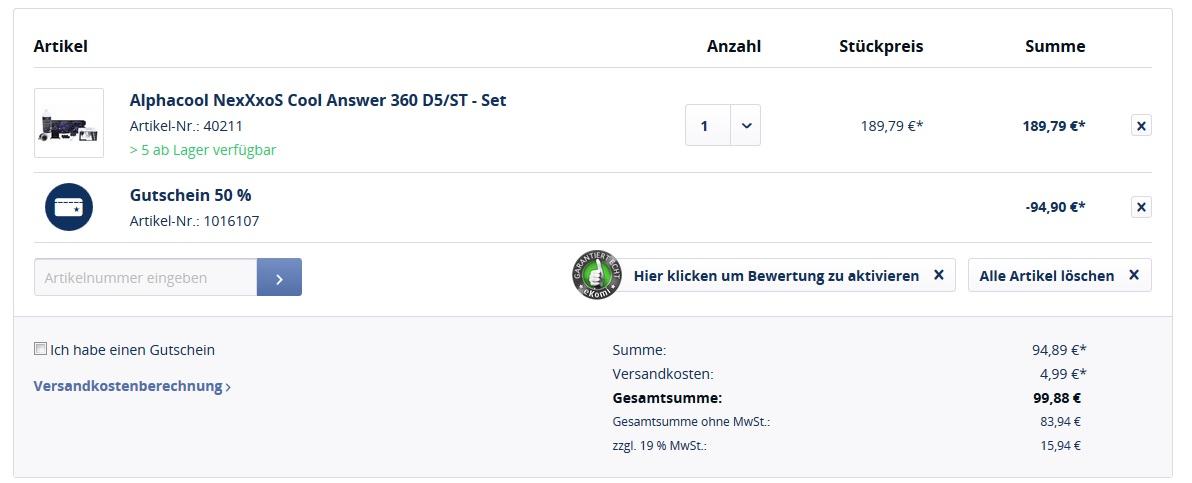This screenshot has height=483, width=1192.
Task: Tick the 'Ich habe einen Gutschein' checkbox
Action: point(40,349)
